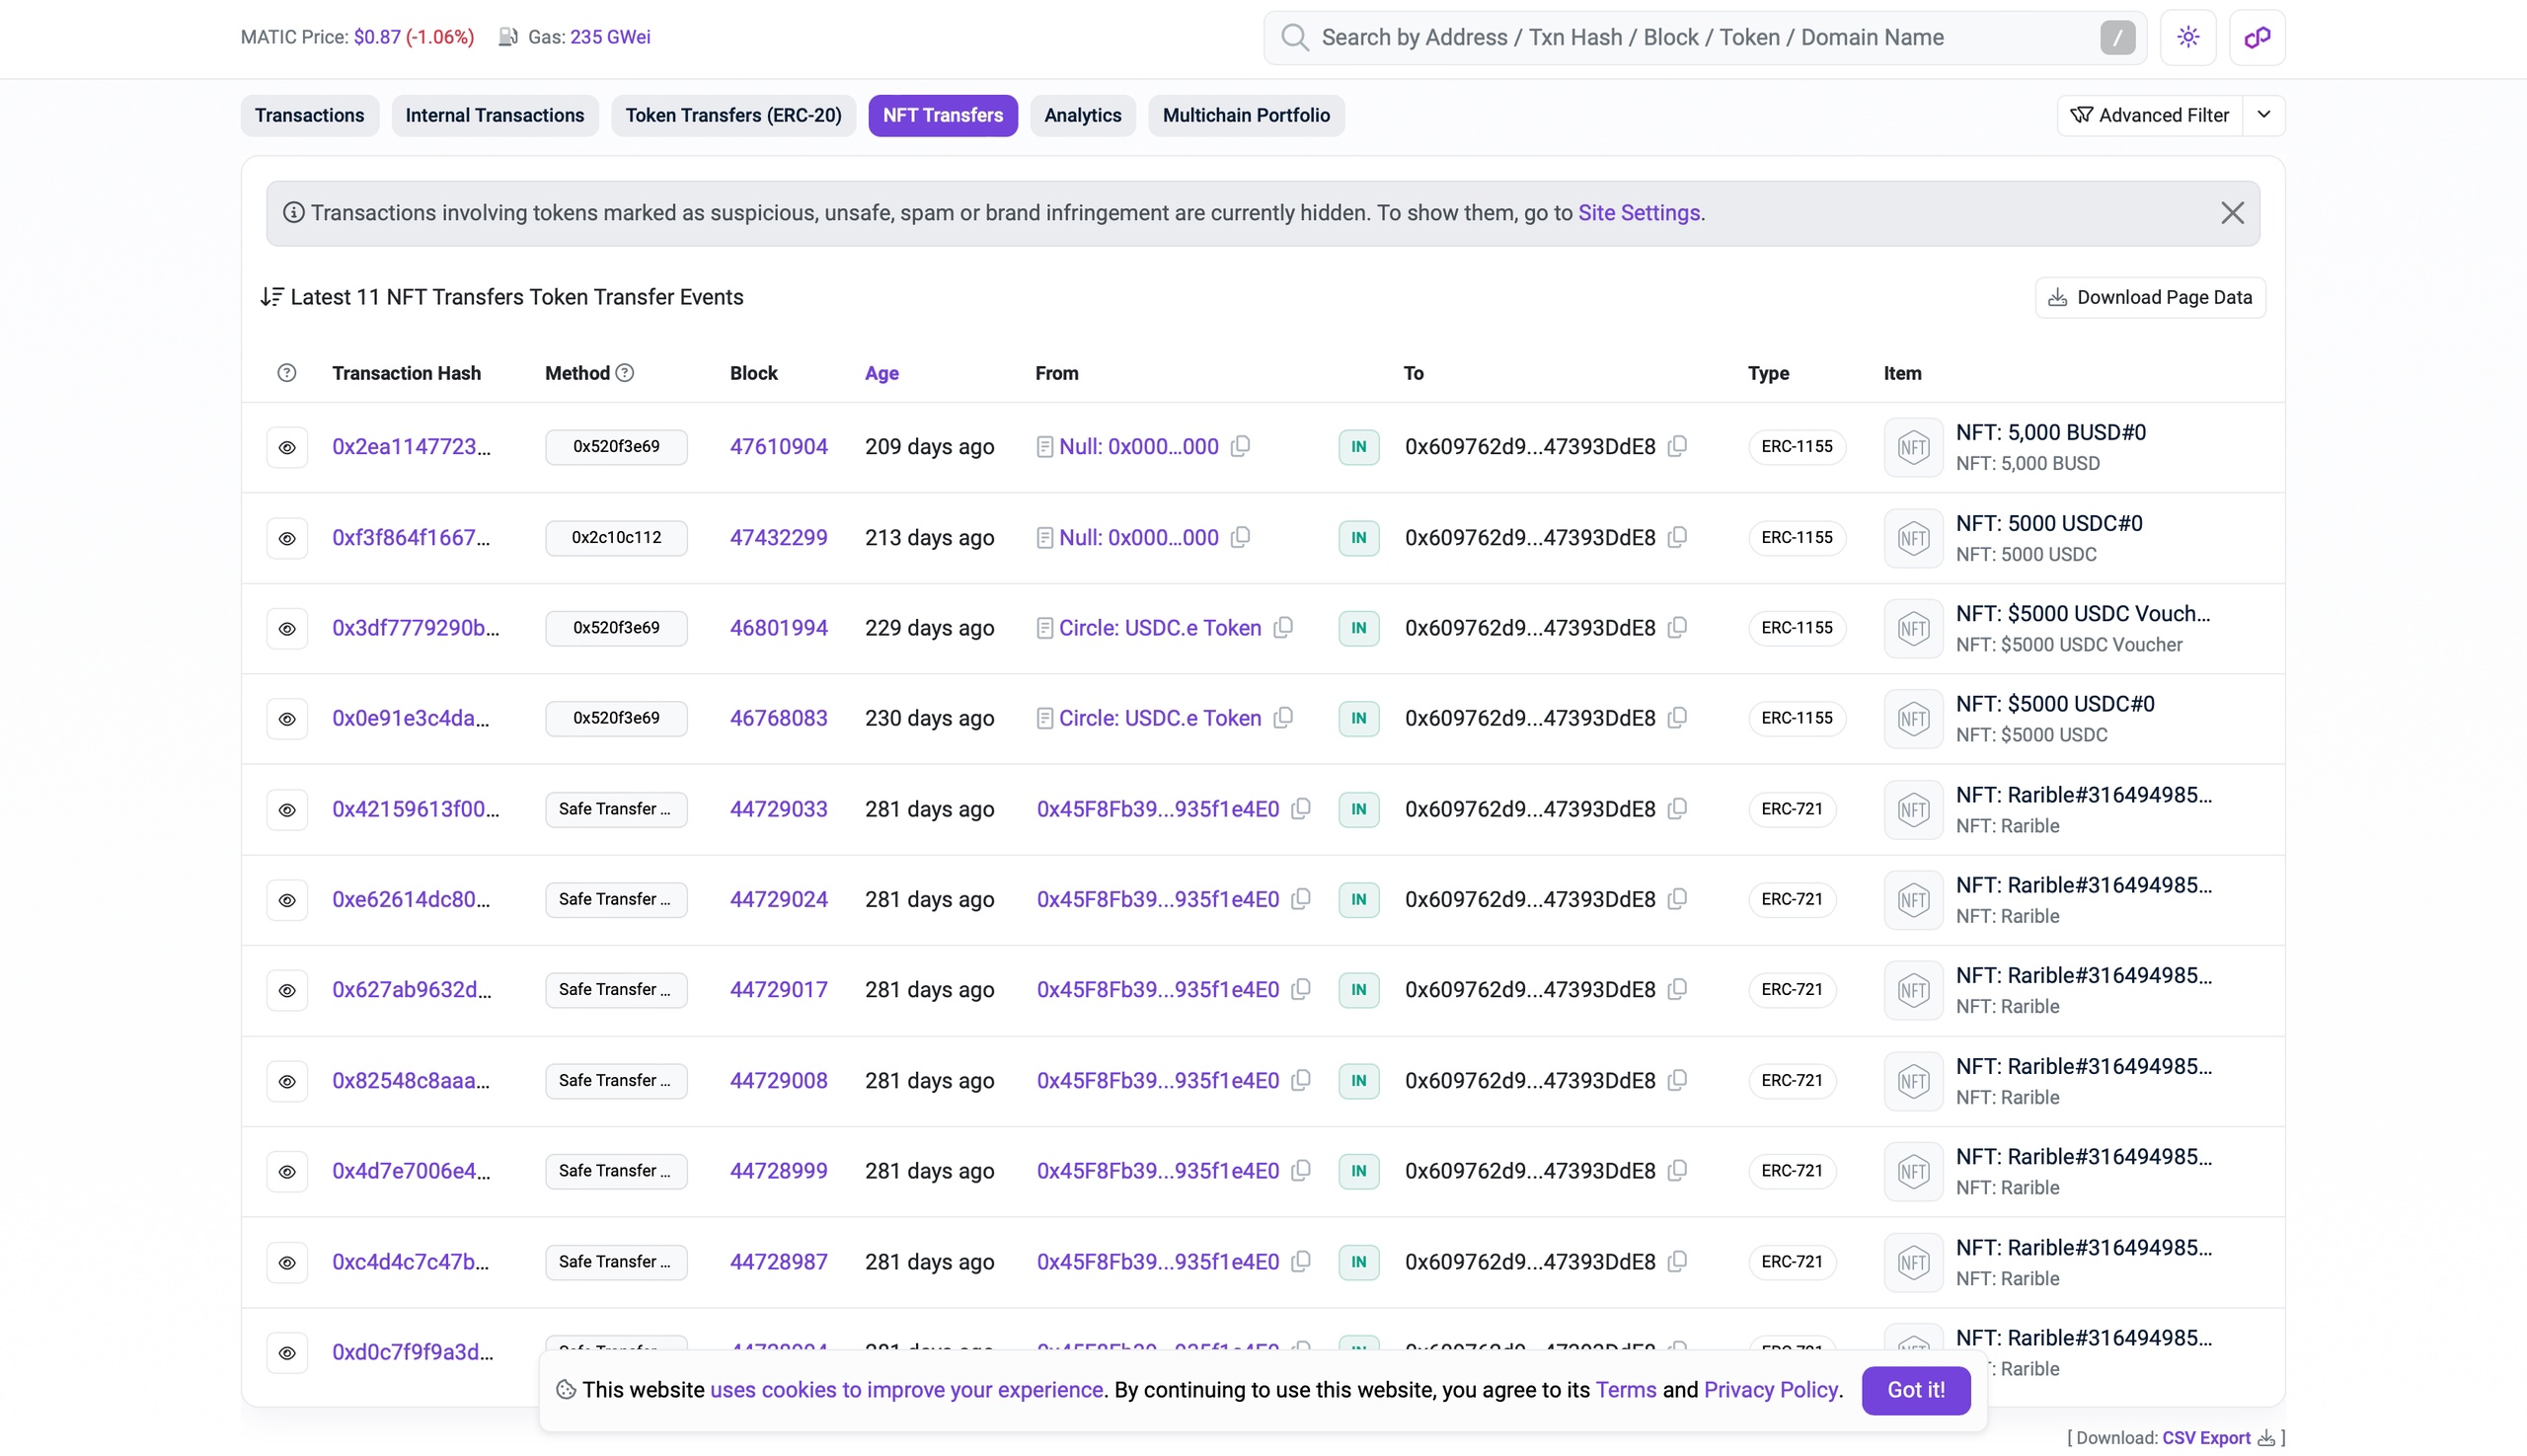Click the Advanced Filter button

pos(2149,115)
